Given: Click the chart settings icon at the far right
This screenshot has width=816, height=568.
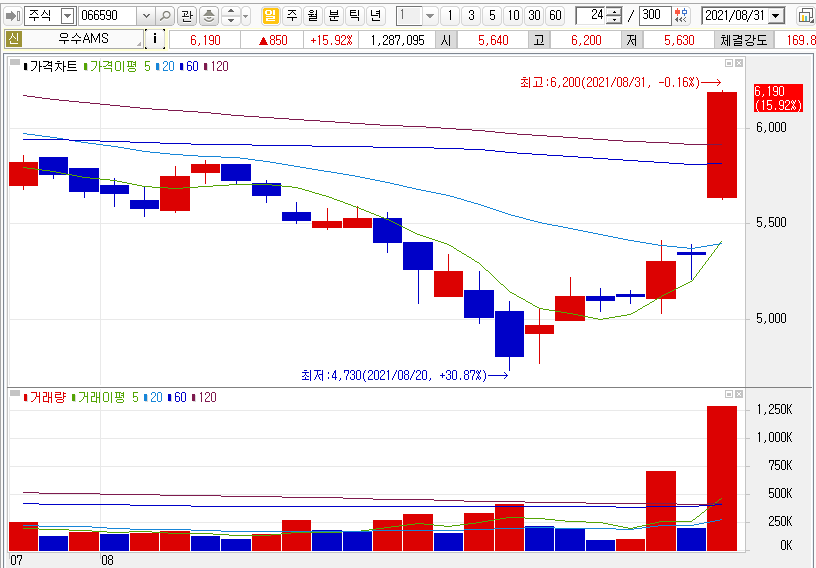Looking at the screenshot, I should tap(806, 16).
